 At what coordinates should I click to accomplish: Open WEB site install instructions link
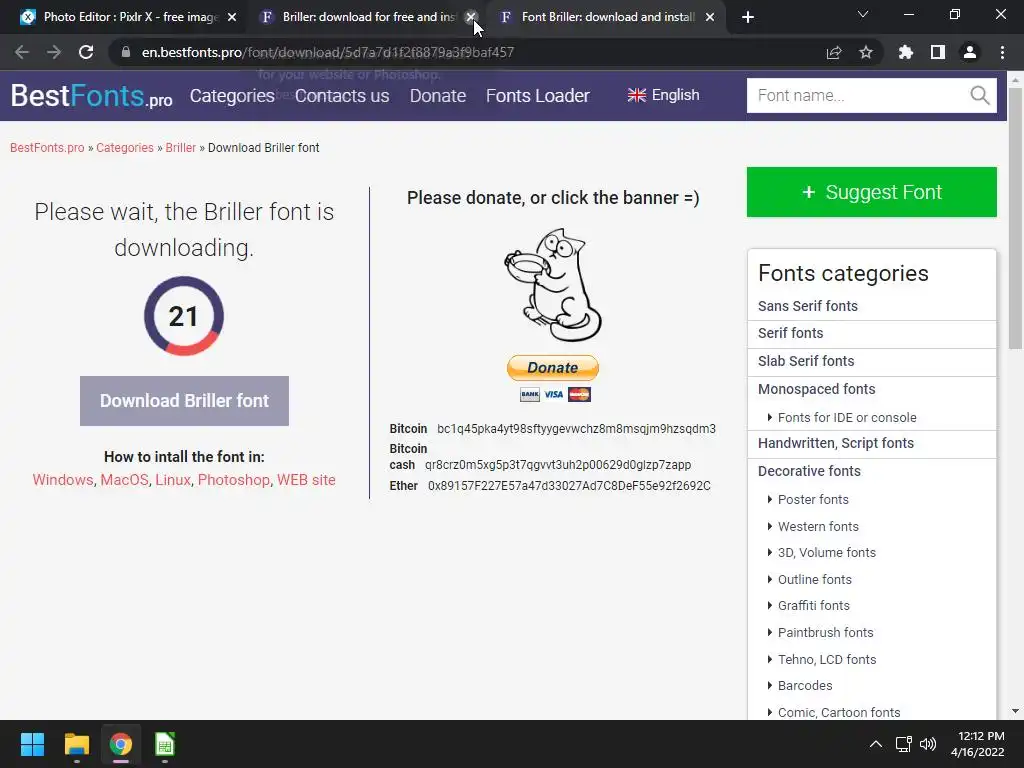pyautogui.click(x=306, y=480)
